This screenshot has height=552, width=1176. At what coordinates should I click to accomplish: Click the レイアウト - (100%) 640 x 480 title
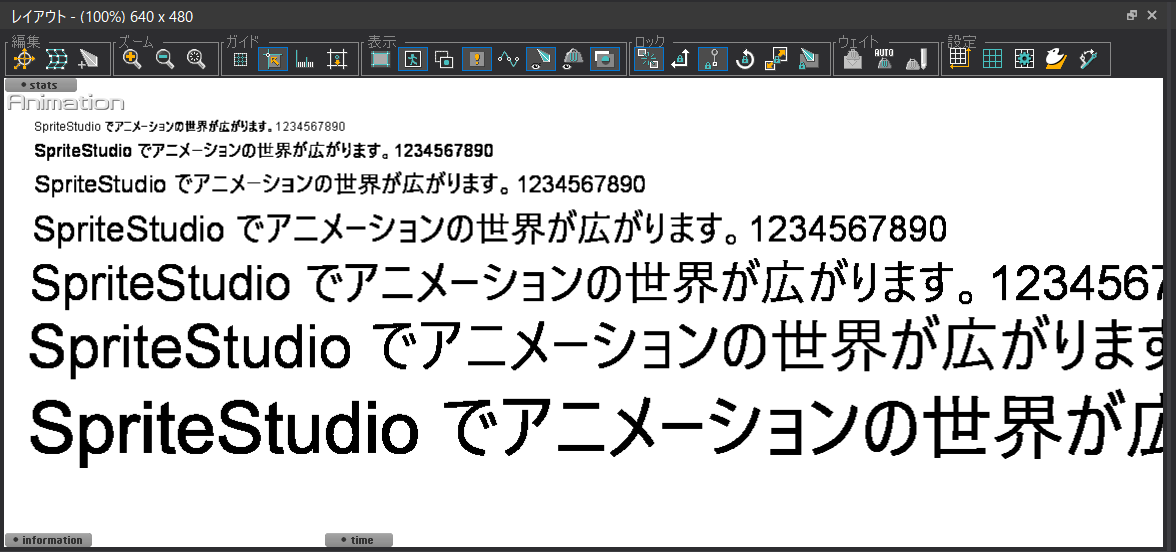coord(102,16)
